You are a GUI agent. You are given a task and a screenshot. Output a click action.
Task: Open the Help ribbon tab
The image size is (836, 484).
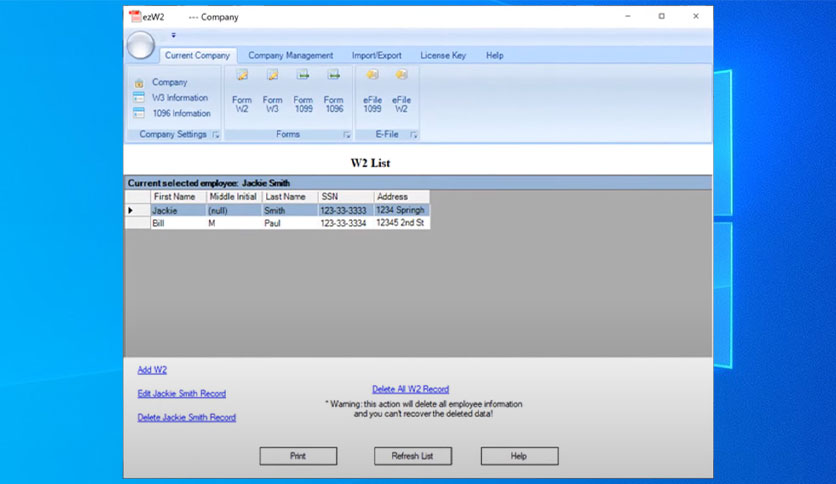coord(494,55)
